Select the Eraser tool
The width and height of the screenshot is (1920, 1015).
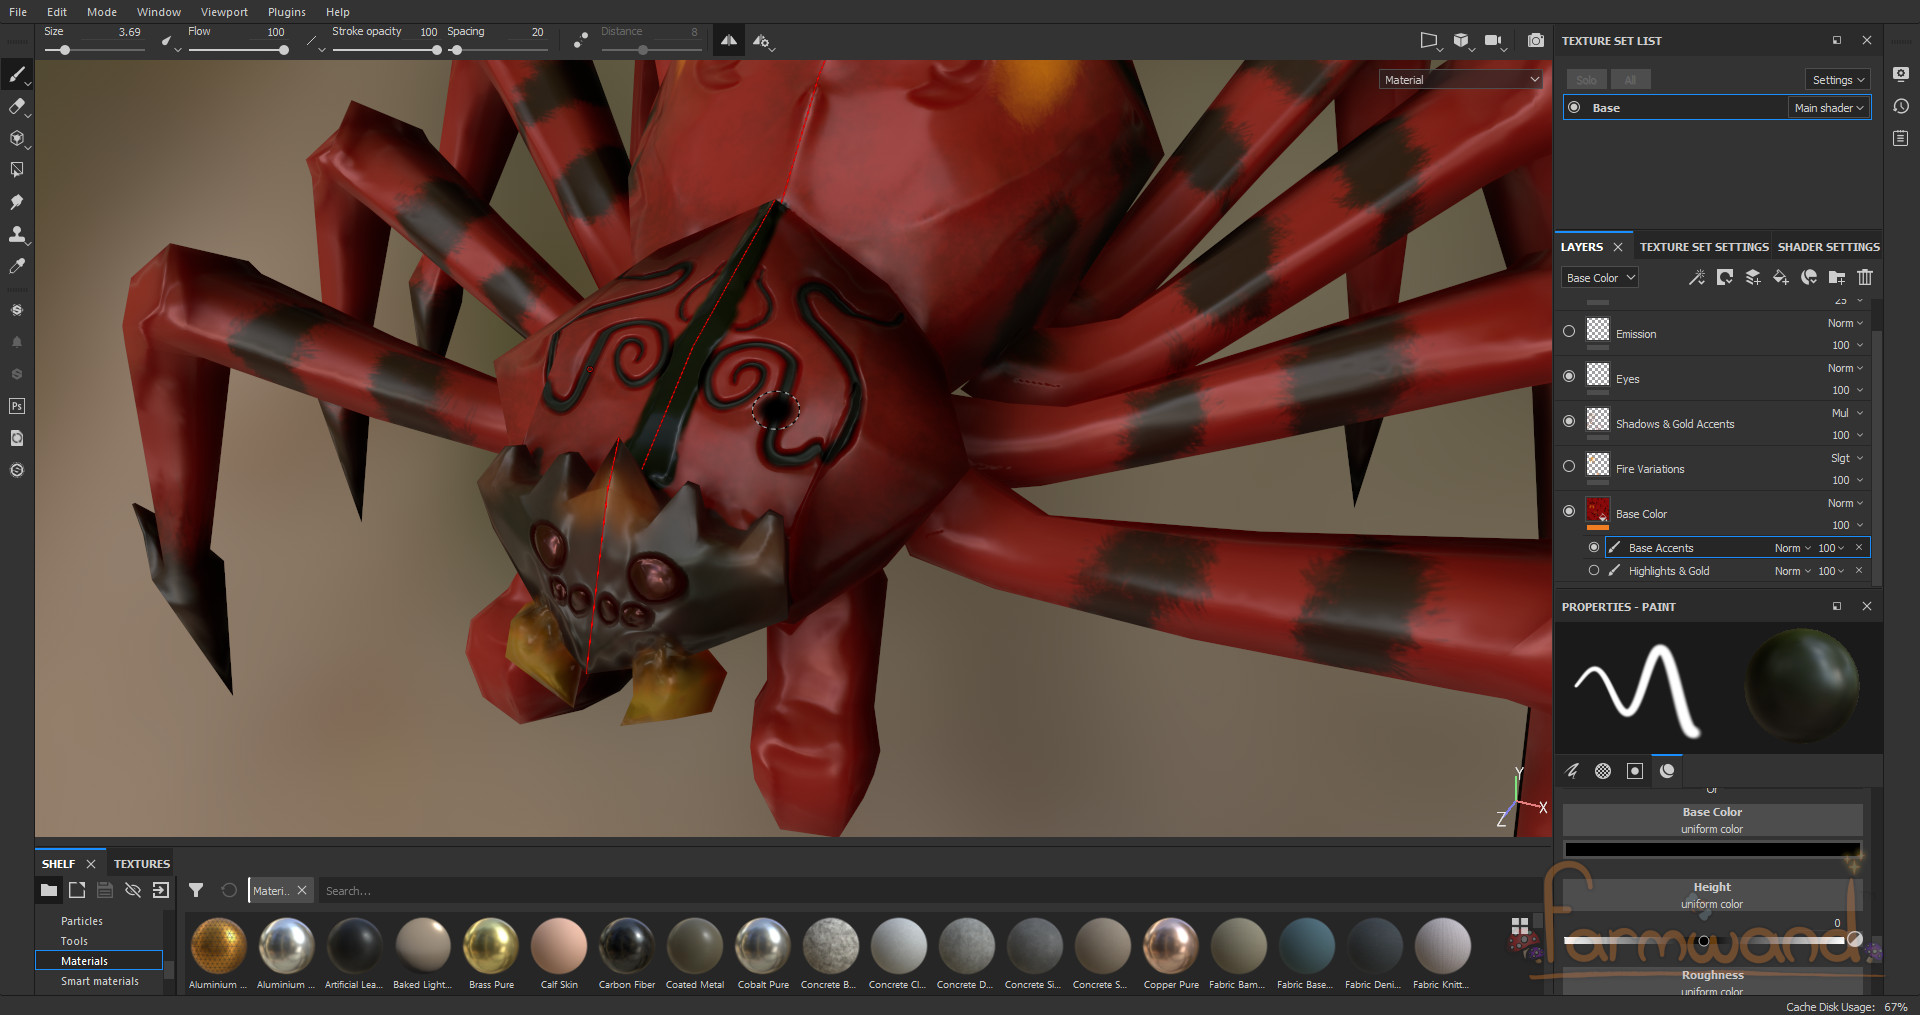(x=17, y=107)
